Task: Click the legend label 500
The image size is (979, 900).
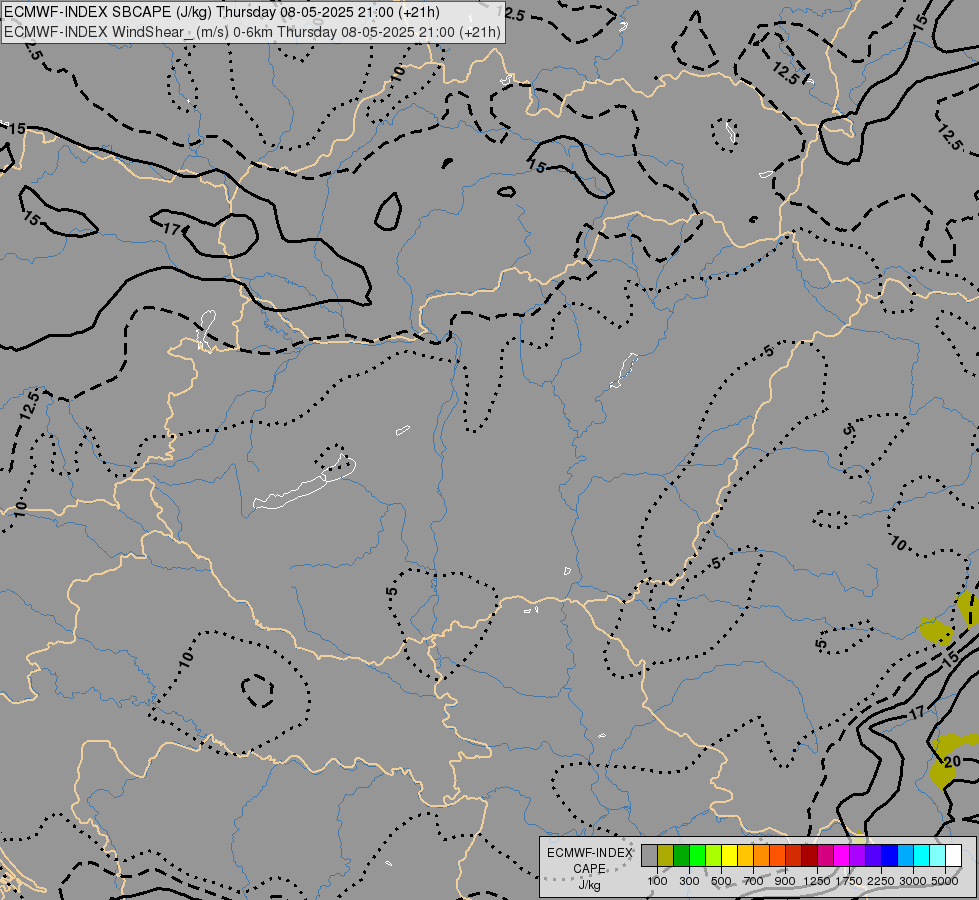Action: [721, 881]
